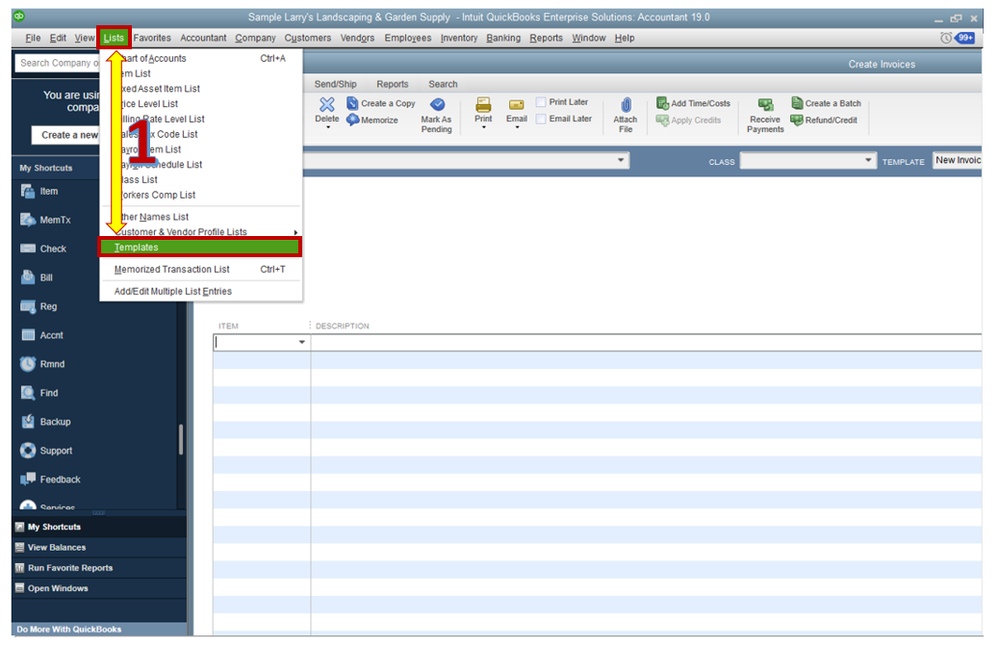
Task: Open the Accnt shortcut in sidebar
Action: [x=42, y=335]
